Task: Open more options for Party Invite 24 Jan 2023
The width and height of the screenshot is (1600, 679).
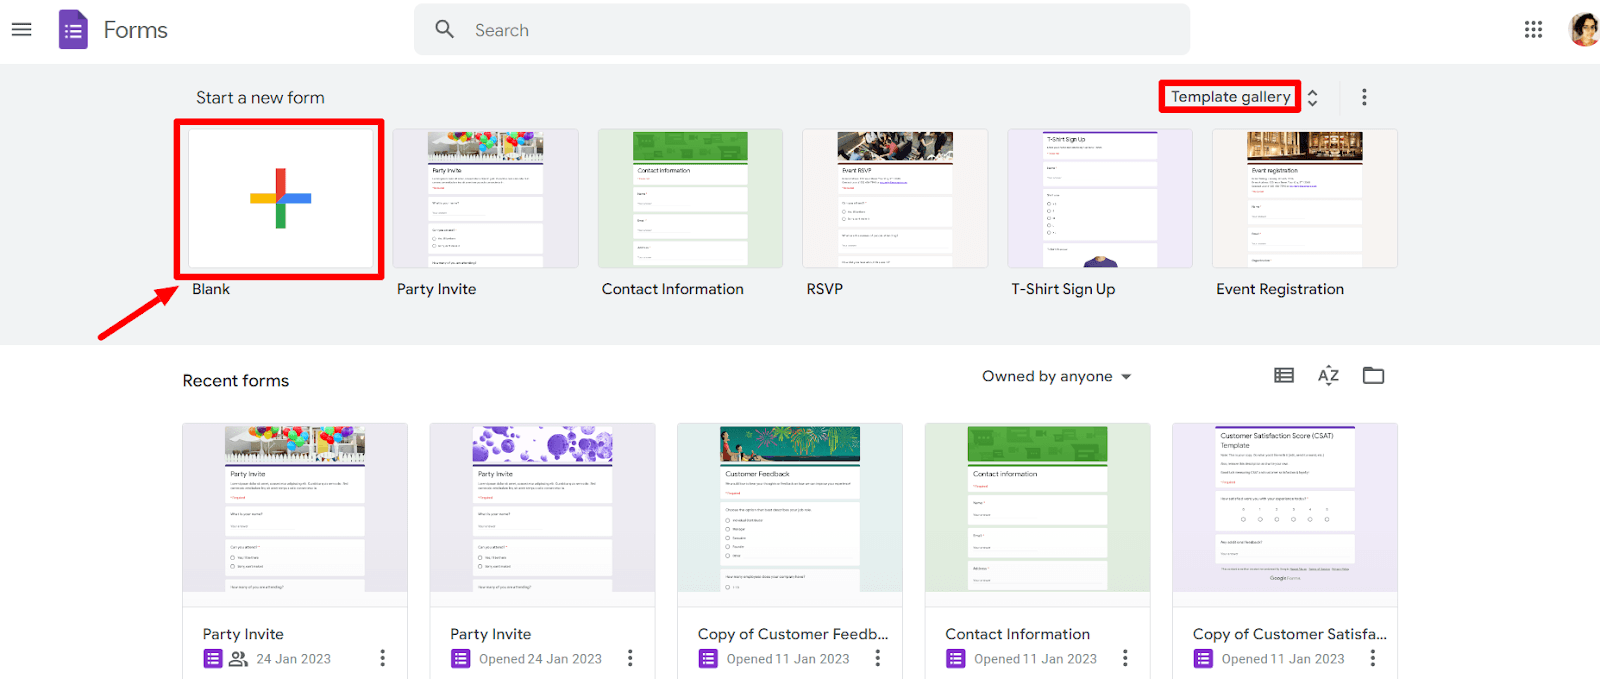Action: [382, 658]
